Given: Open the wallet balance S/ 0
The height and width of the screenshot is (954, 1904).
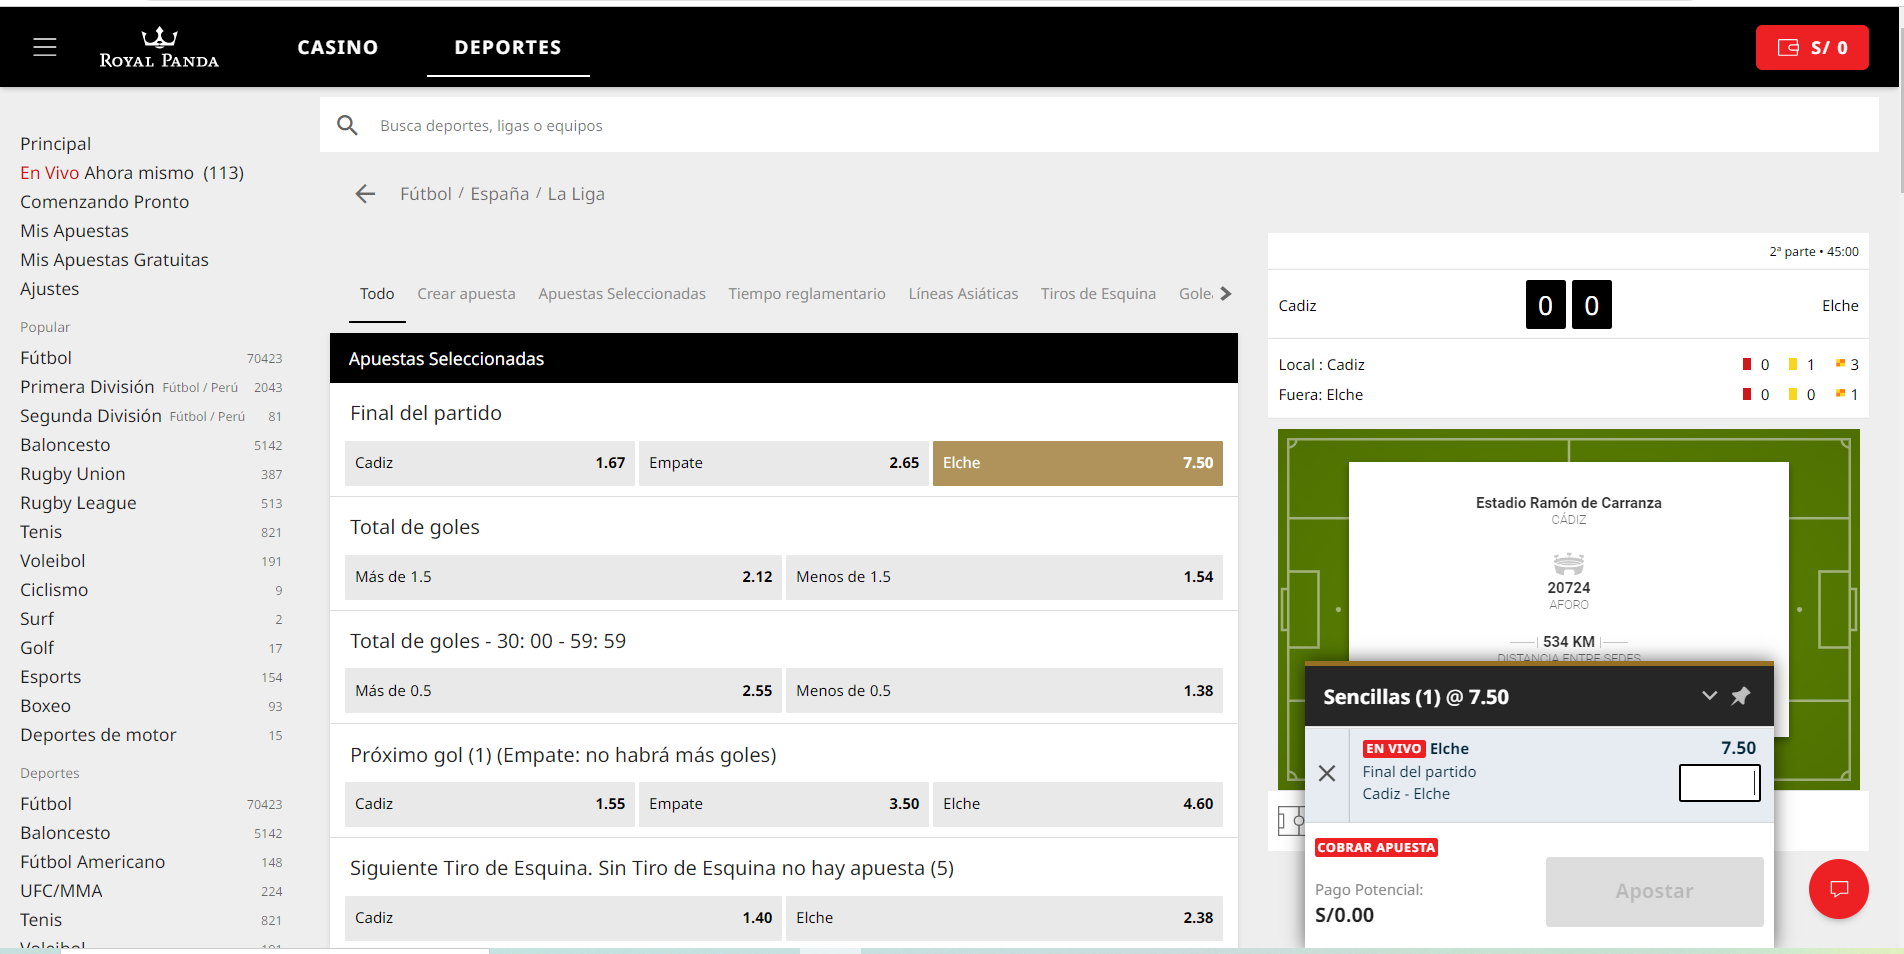Looking at the screenshot, I should pos(1812,47).
